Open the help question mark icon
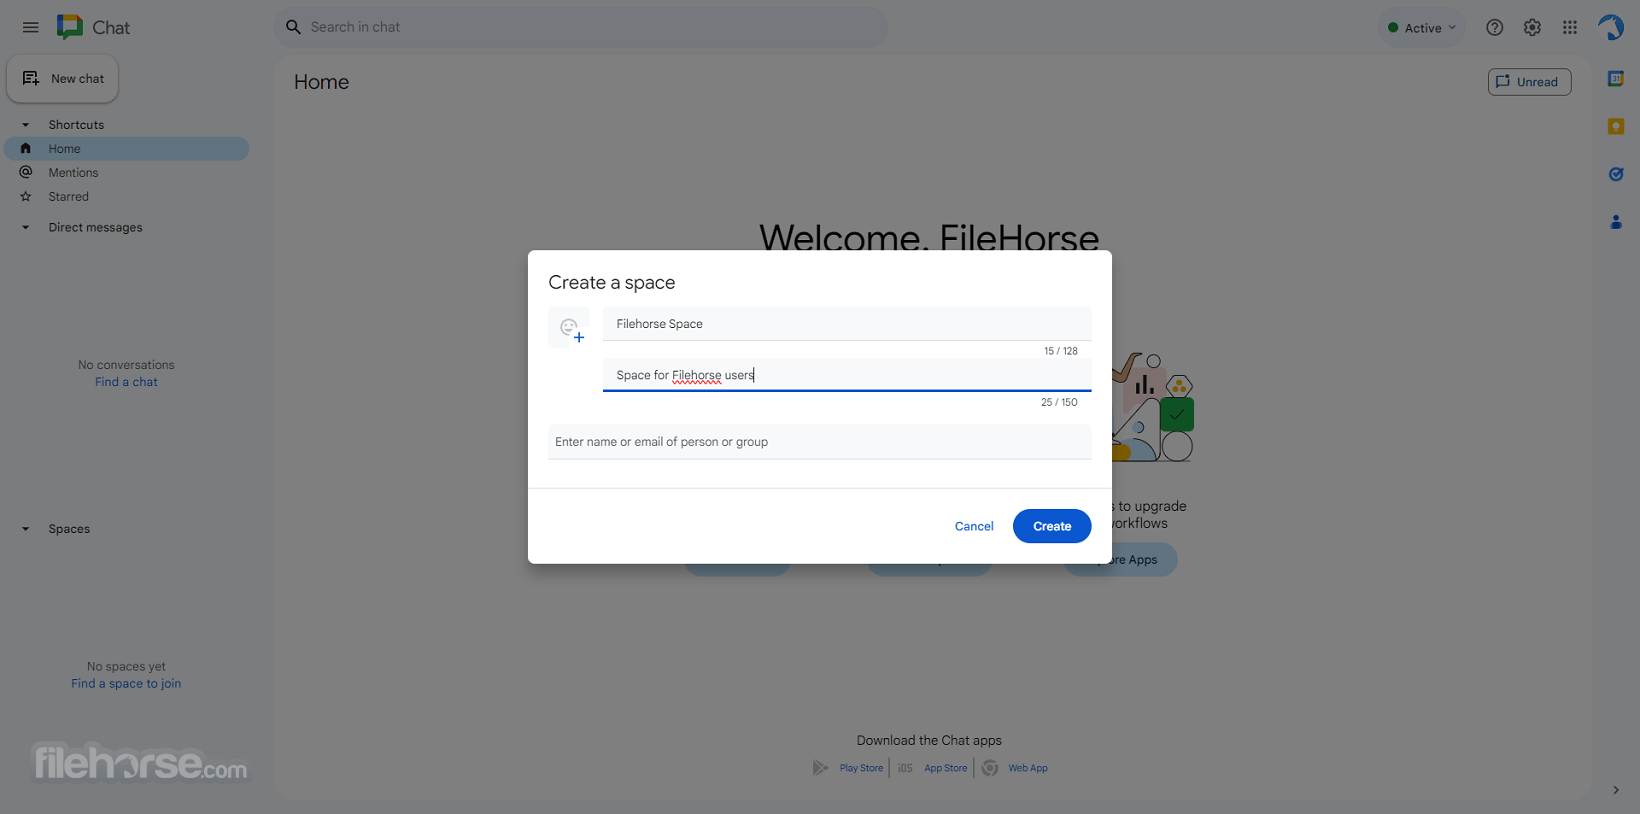The width and height of the screenshot is (1640, 814). pyautogui.click(x=1494, y=28)
